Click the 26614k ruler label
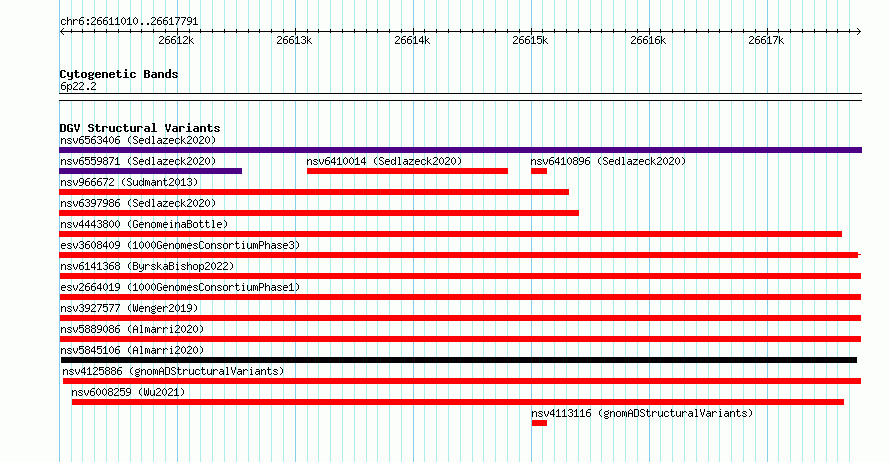Image resolution: width=890 pixels, height=462 pixels. click(x=412, y=40)
